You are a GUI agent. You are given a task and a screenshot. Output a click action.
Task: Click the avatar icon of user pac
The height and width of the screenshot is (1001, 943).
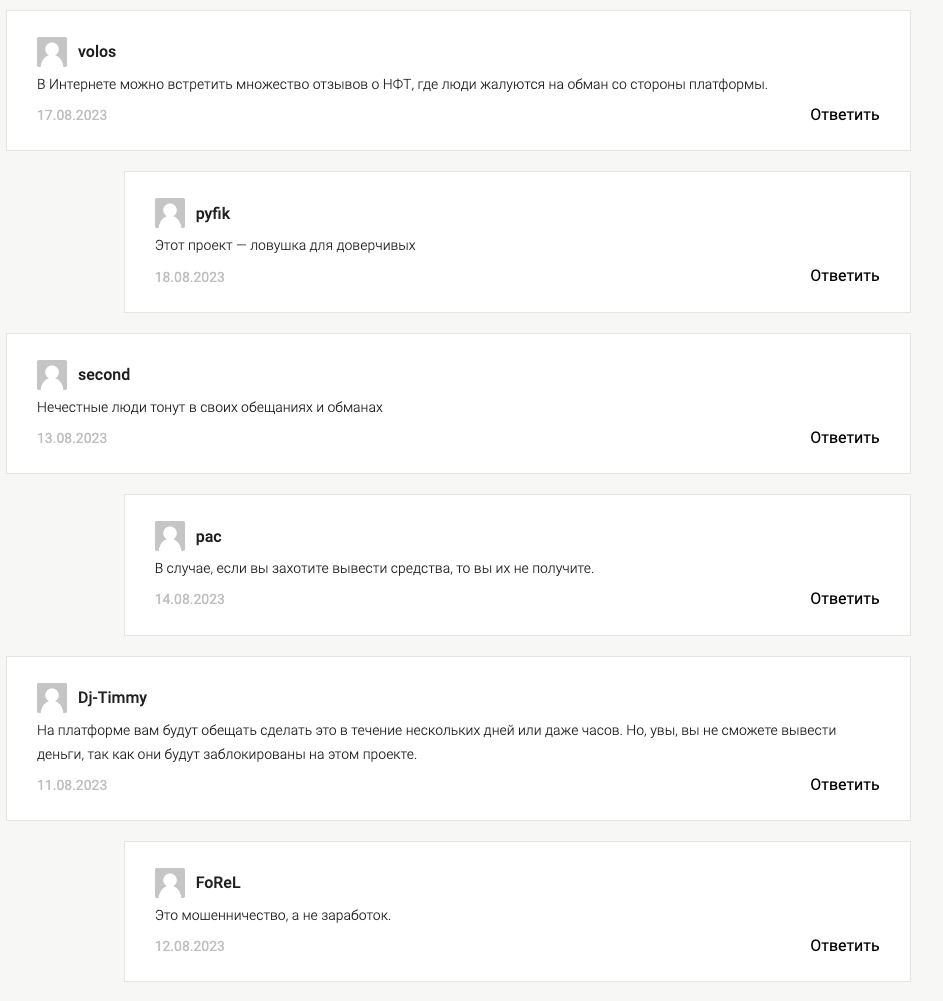click(170, 537)
